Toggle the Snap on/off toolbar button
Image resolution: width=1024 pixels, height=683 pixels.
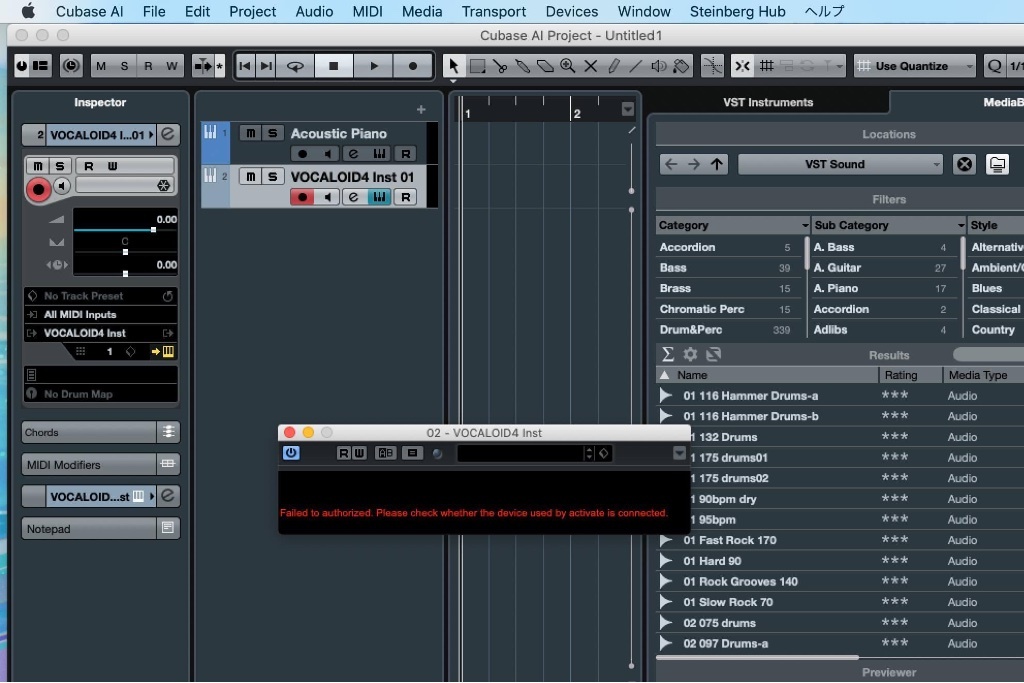click(x=743, y=66)
